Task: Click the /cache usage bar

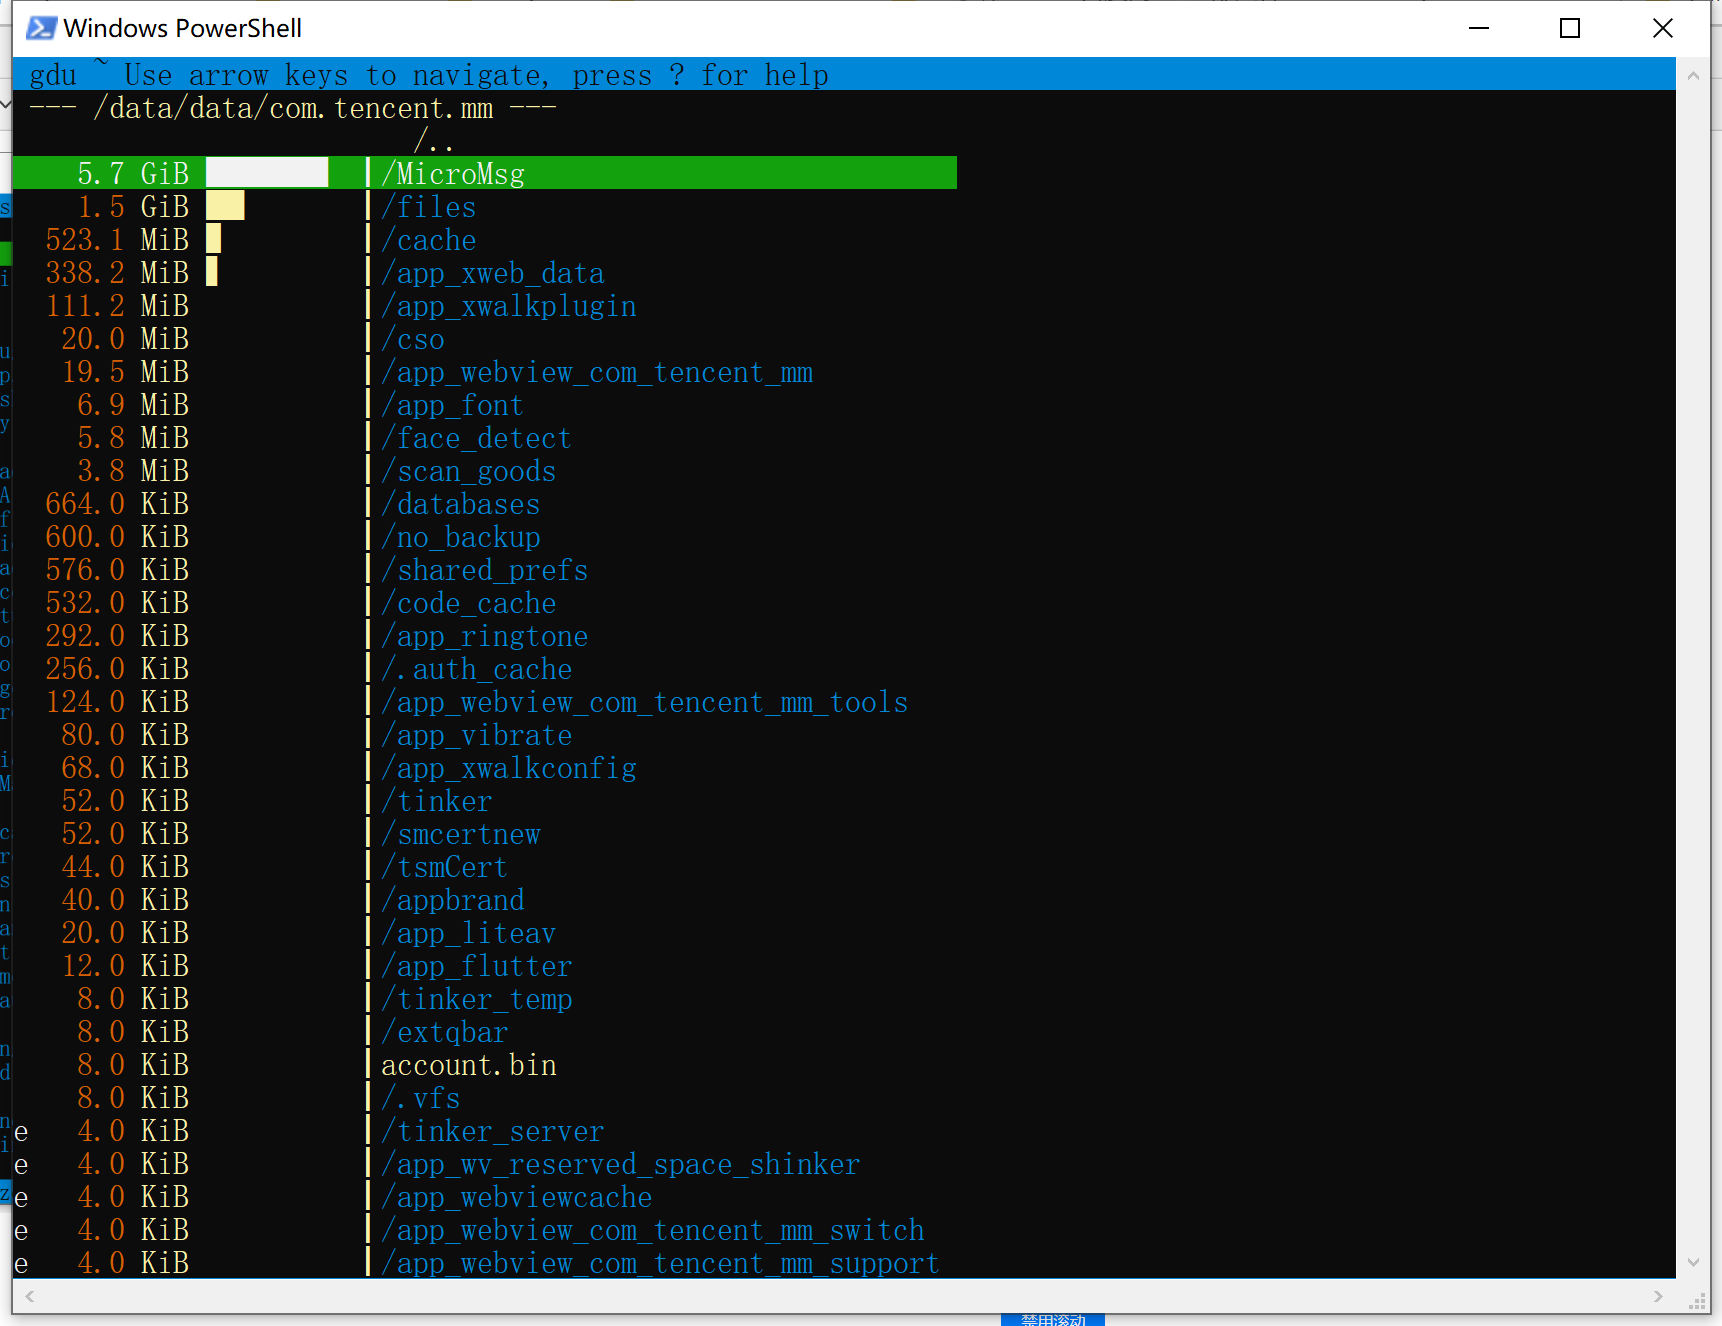Action: 214,240
